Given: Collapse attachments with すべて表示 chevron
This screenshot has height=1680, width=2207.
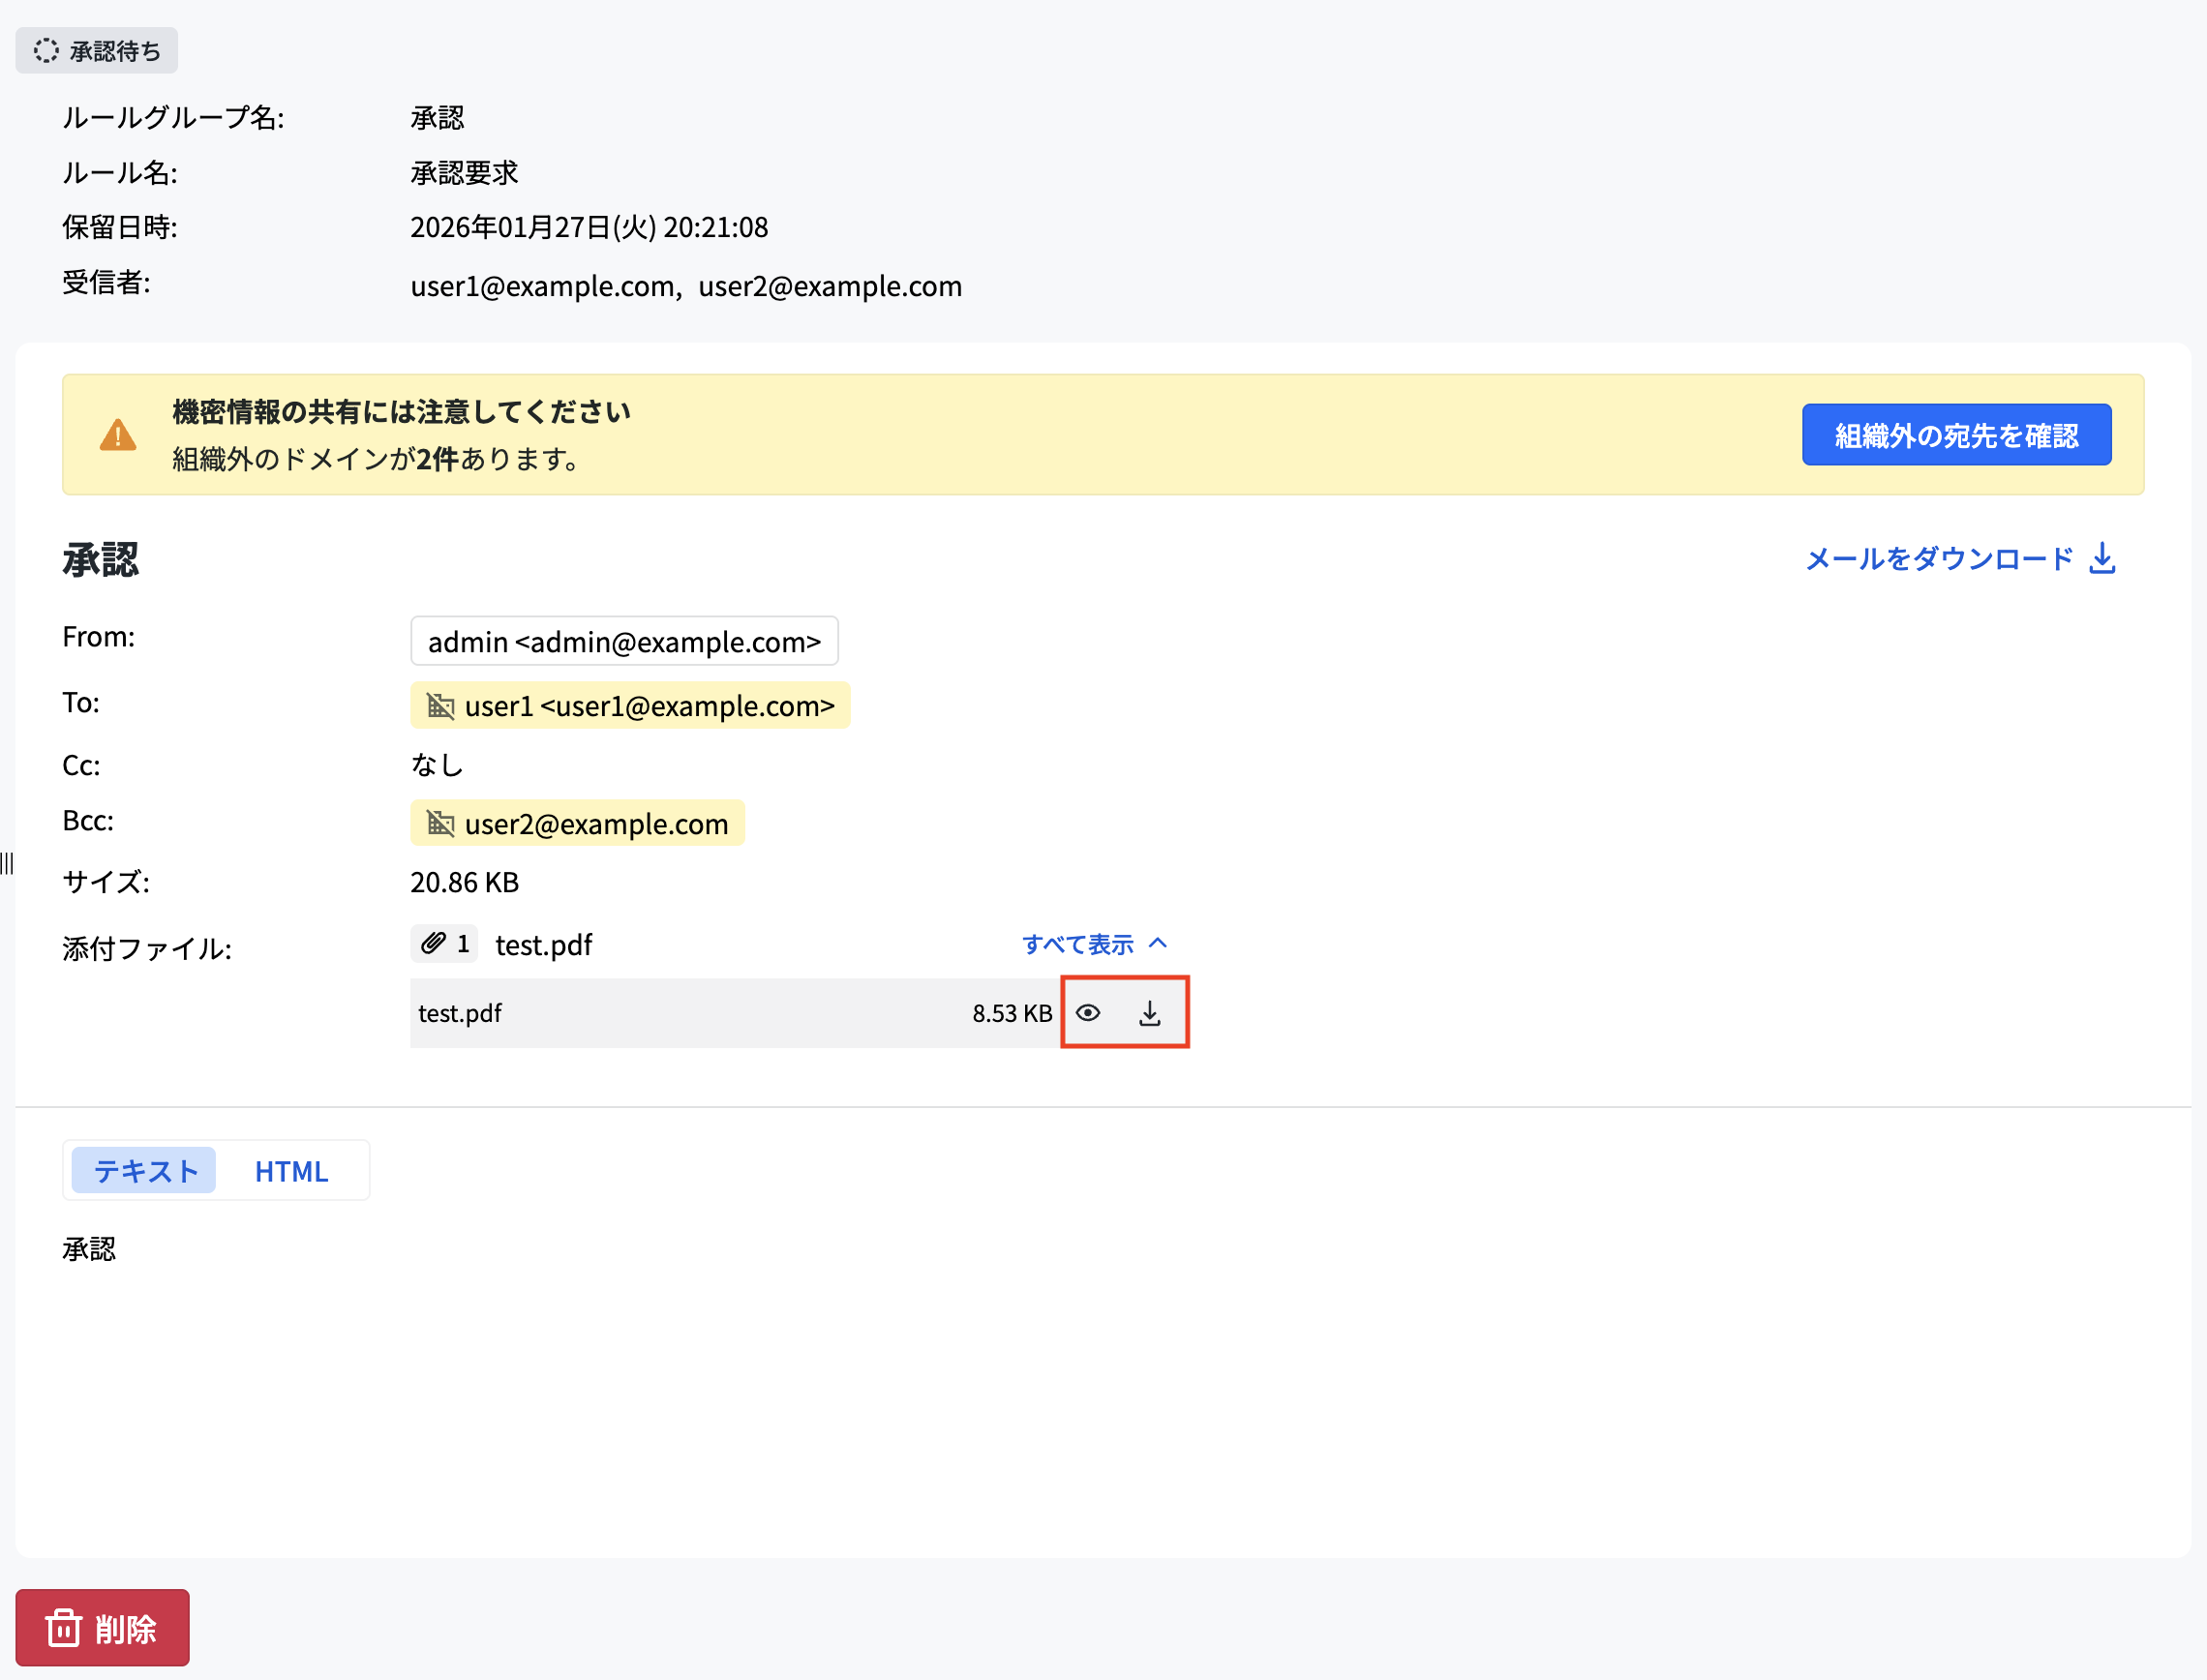Looking at the screenshot, I should (x=1094, y=944).
